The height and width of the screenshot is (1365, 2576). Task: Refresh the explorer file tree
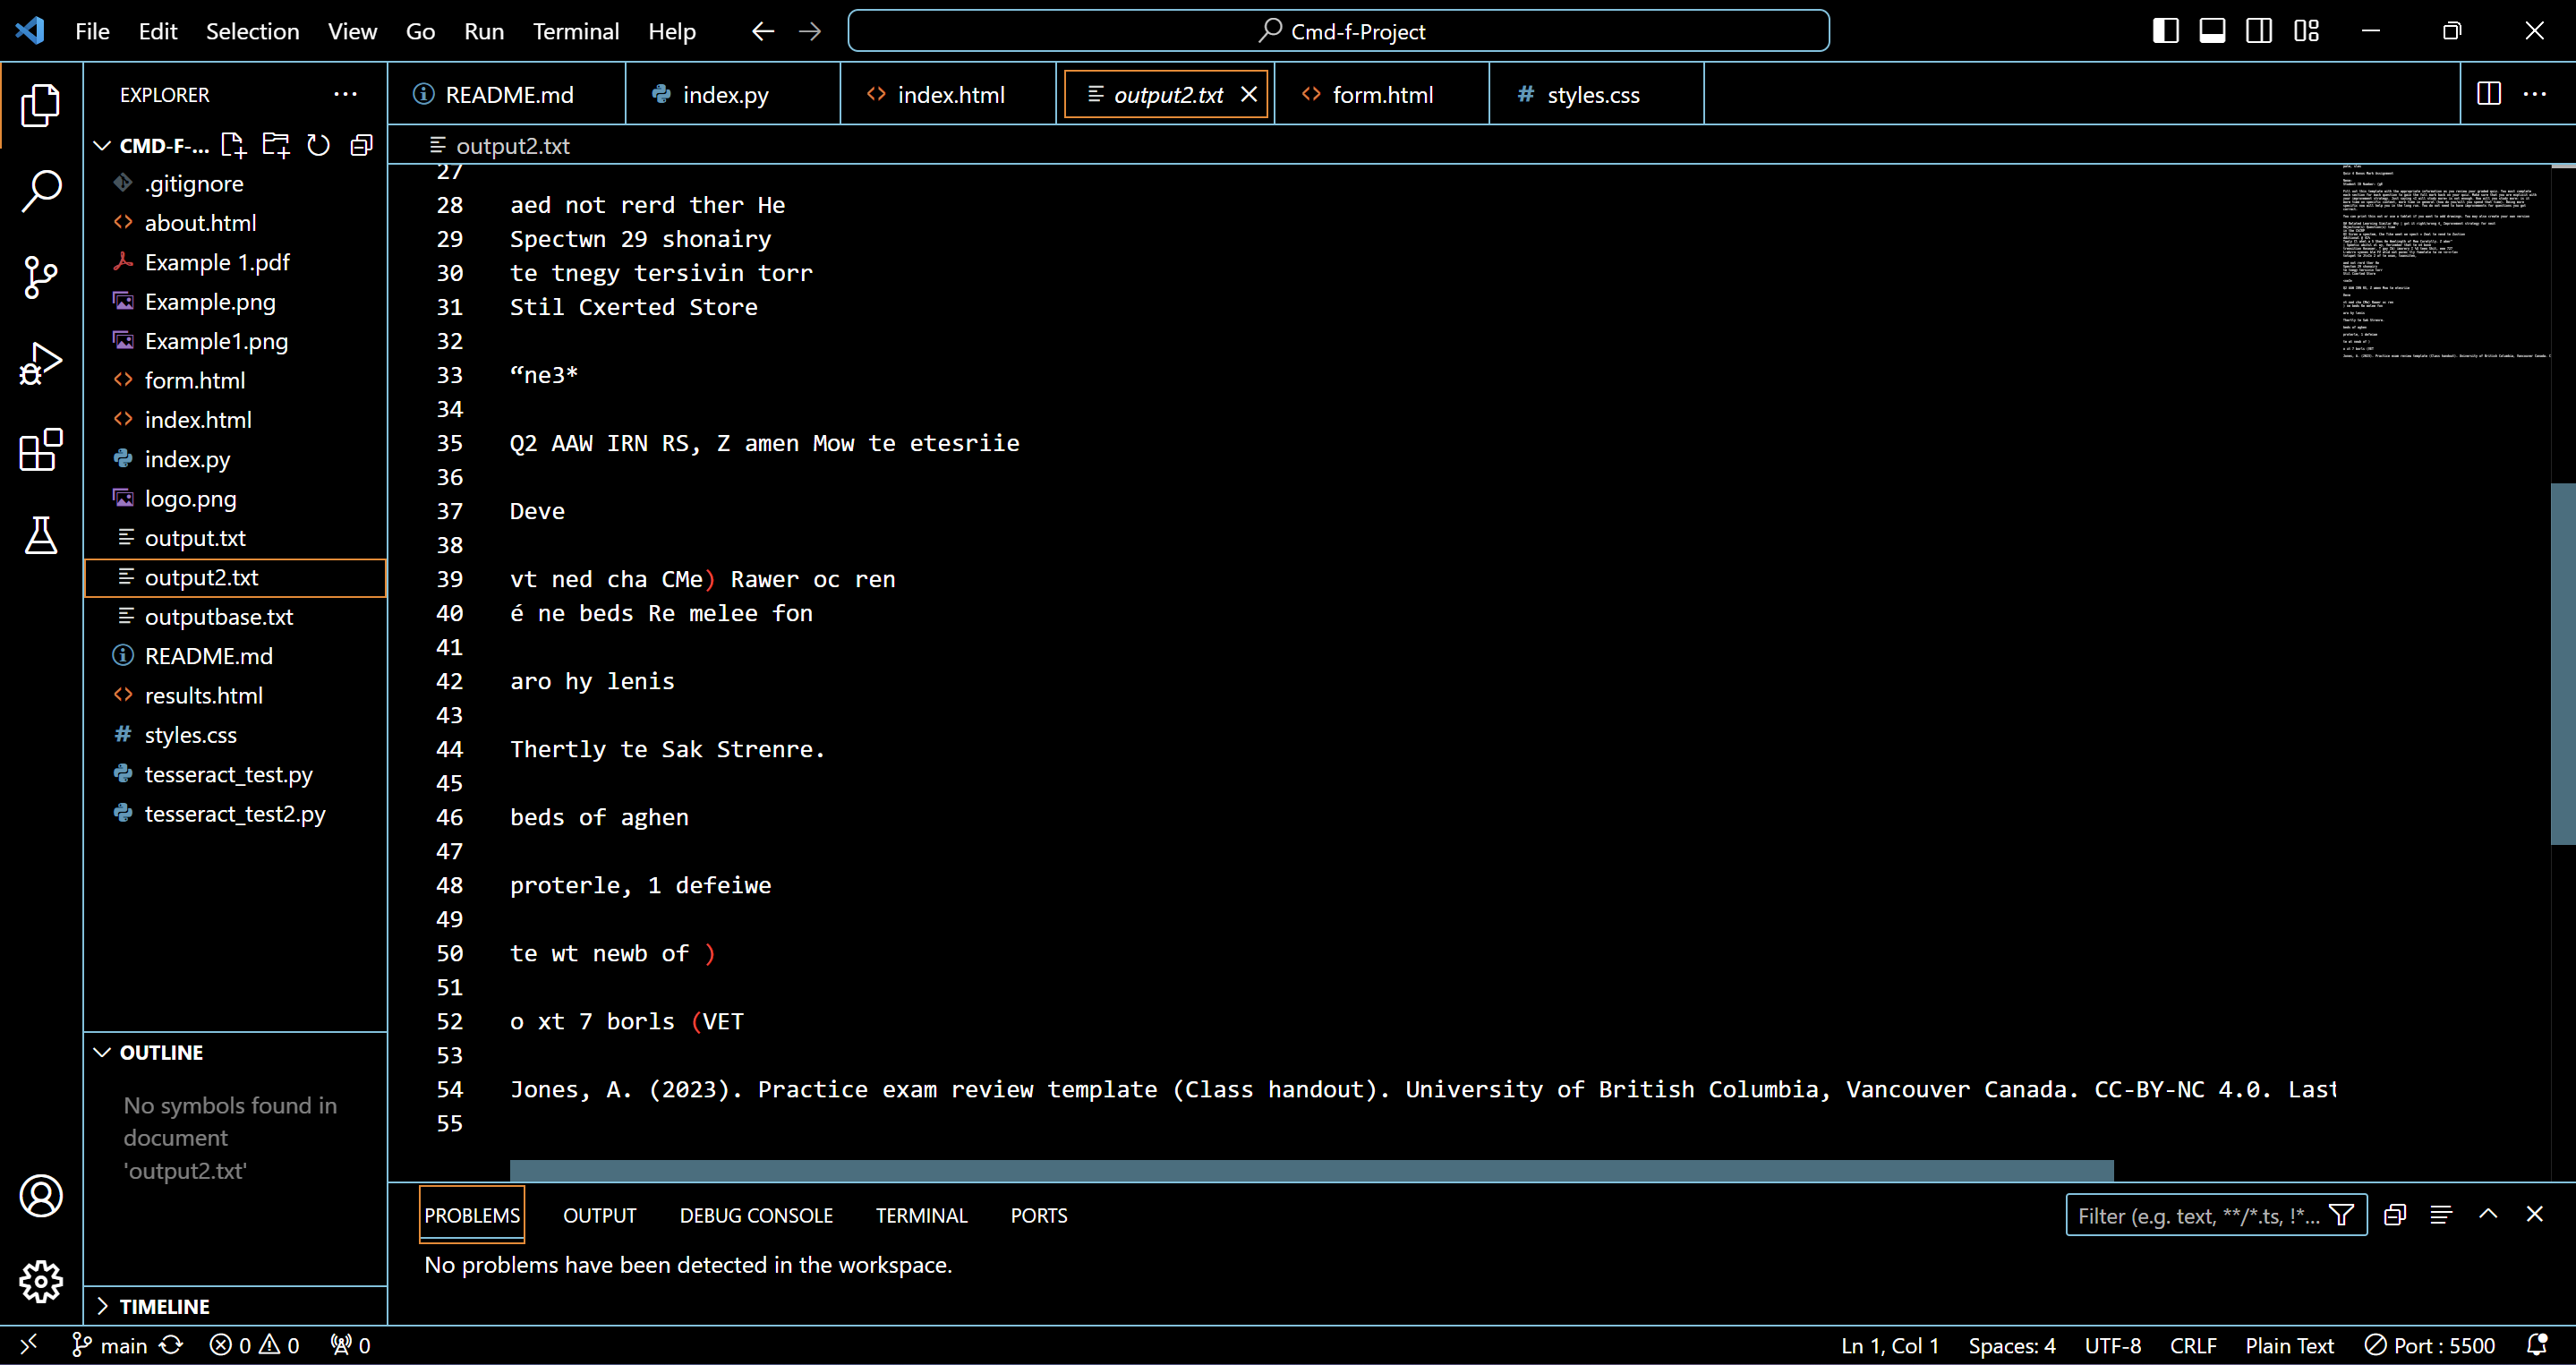click(318, 146)
